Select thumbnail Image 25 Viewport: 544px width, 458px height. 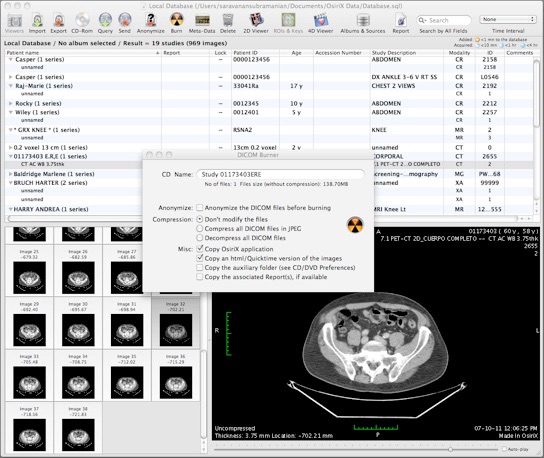click(29, 271)
